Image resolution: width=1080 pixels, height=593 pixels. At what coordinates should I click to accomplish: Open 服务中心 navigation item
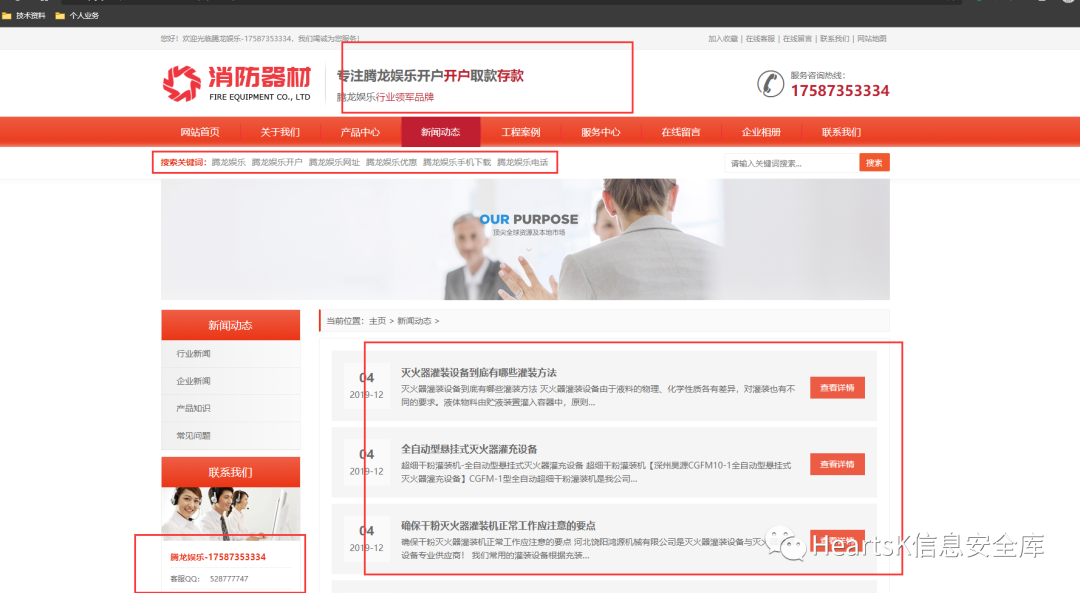pyautogui.click(x=601, y=132)
